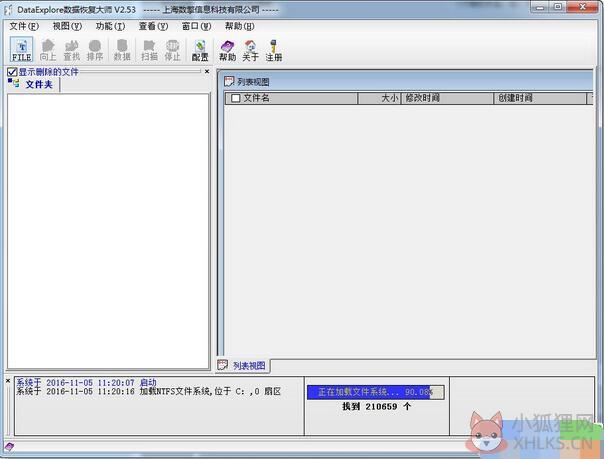Sort by 修改时间 column header
Viewport: 604px width, 459px height.
coord(447,98)
